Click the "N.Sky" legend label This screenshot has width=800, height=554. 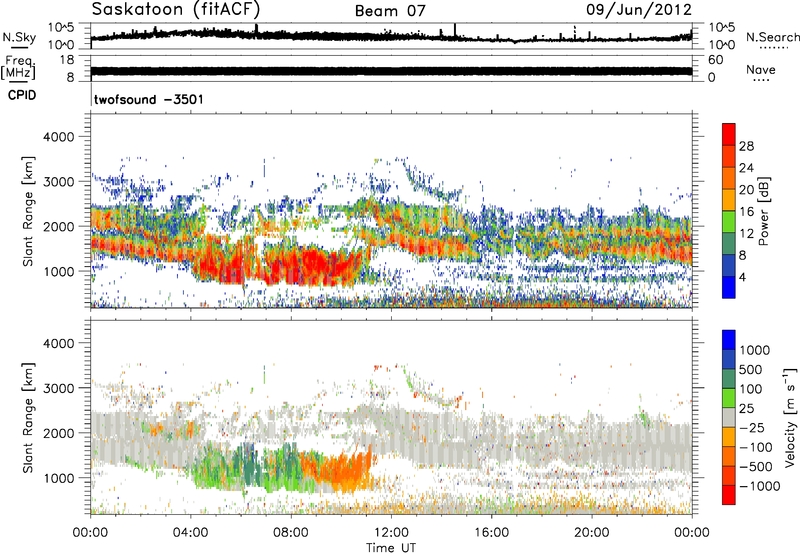[x=19, y=37]
